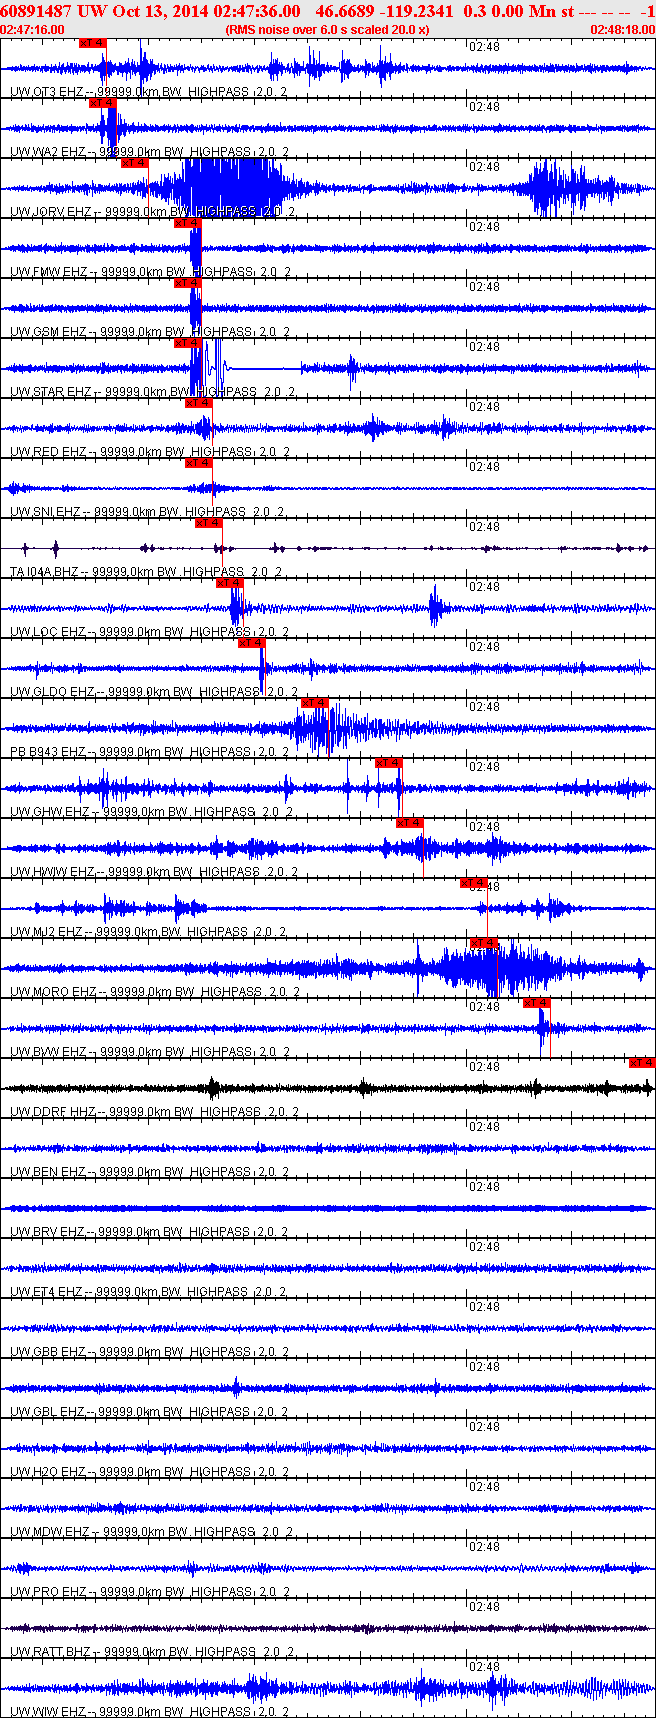The image size is (656, 1718).
Task: Select the pick marker on UW.DDRF trace
Action: tap(642, 1063)
